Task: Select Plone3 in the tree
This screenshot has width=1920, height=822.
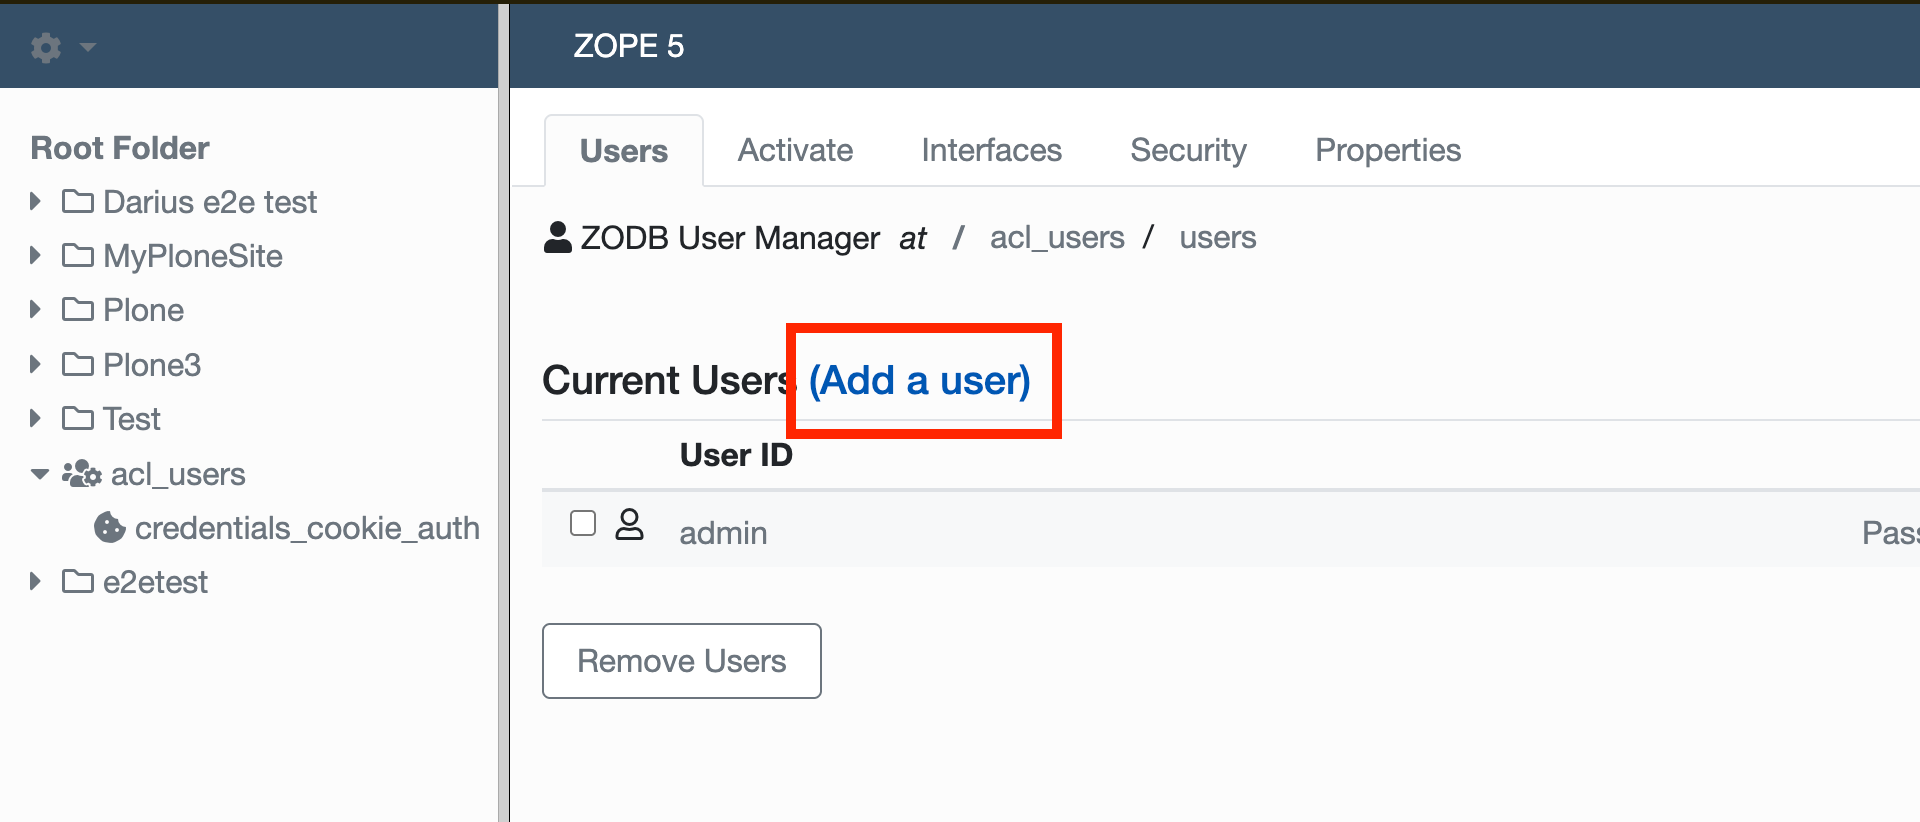Action: [152, 364]
